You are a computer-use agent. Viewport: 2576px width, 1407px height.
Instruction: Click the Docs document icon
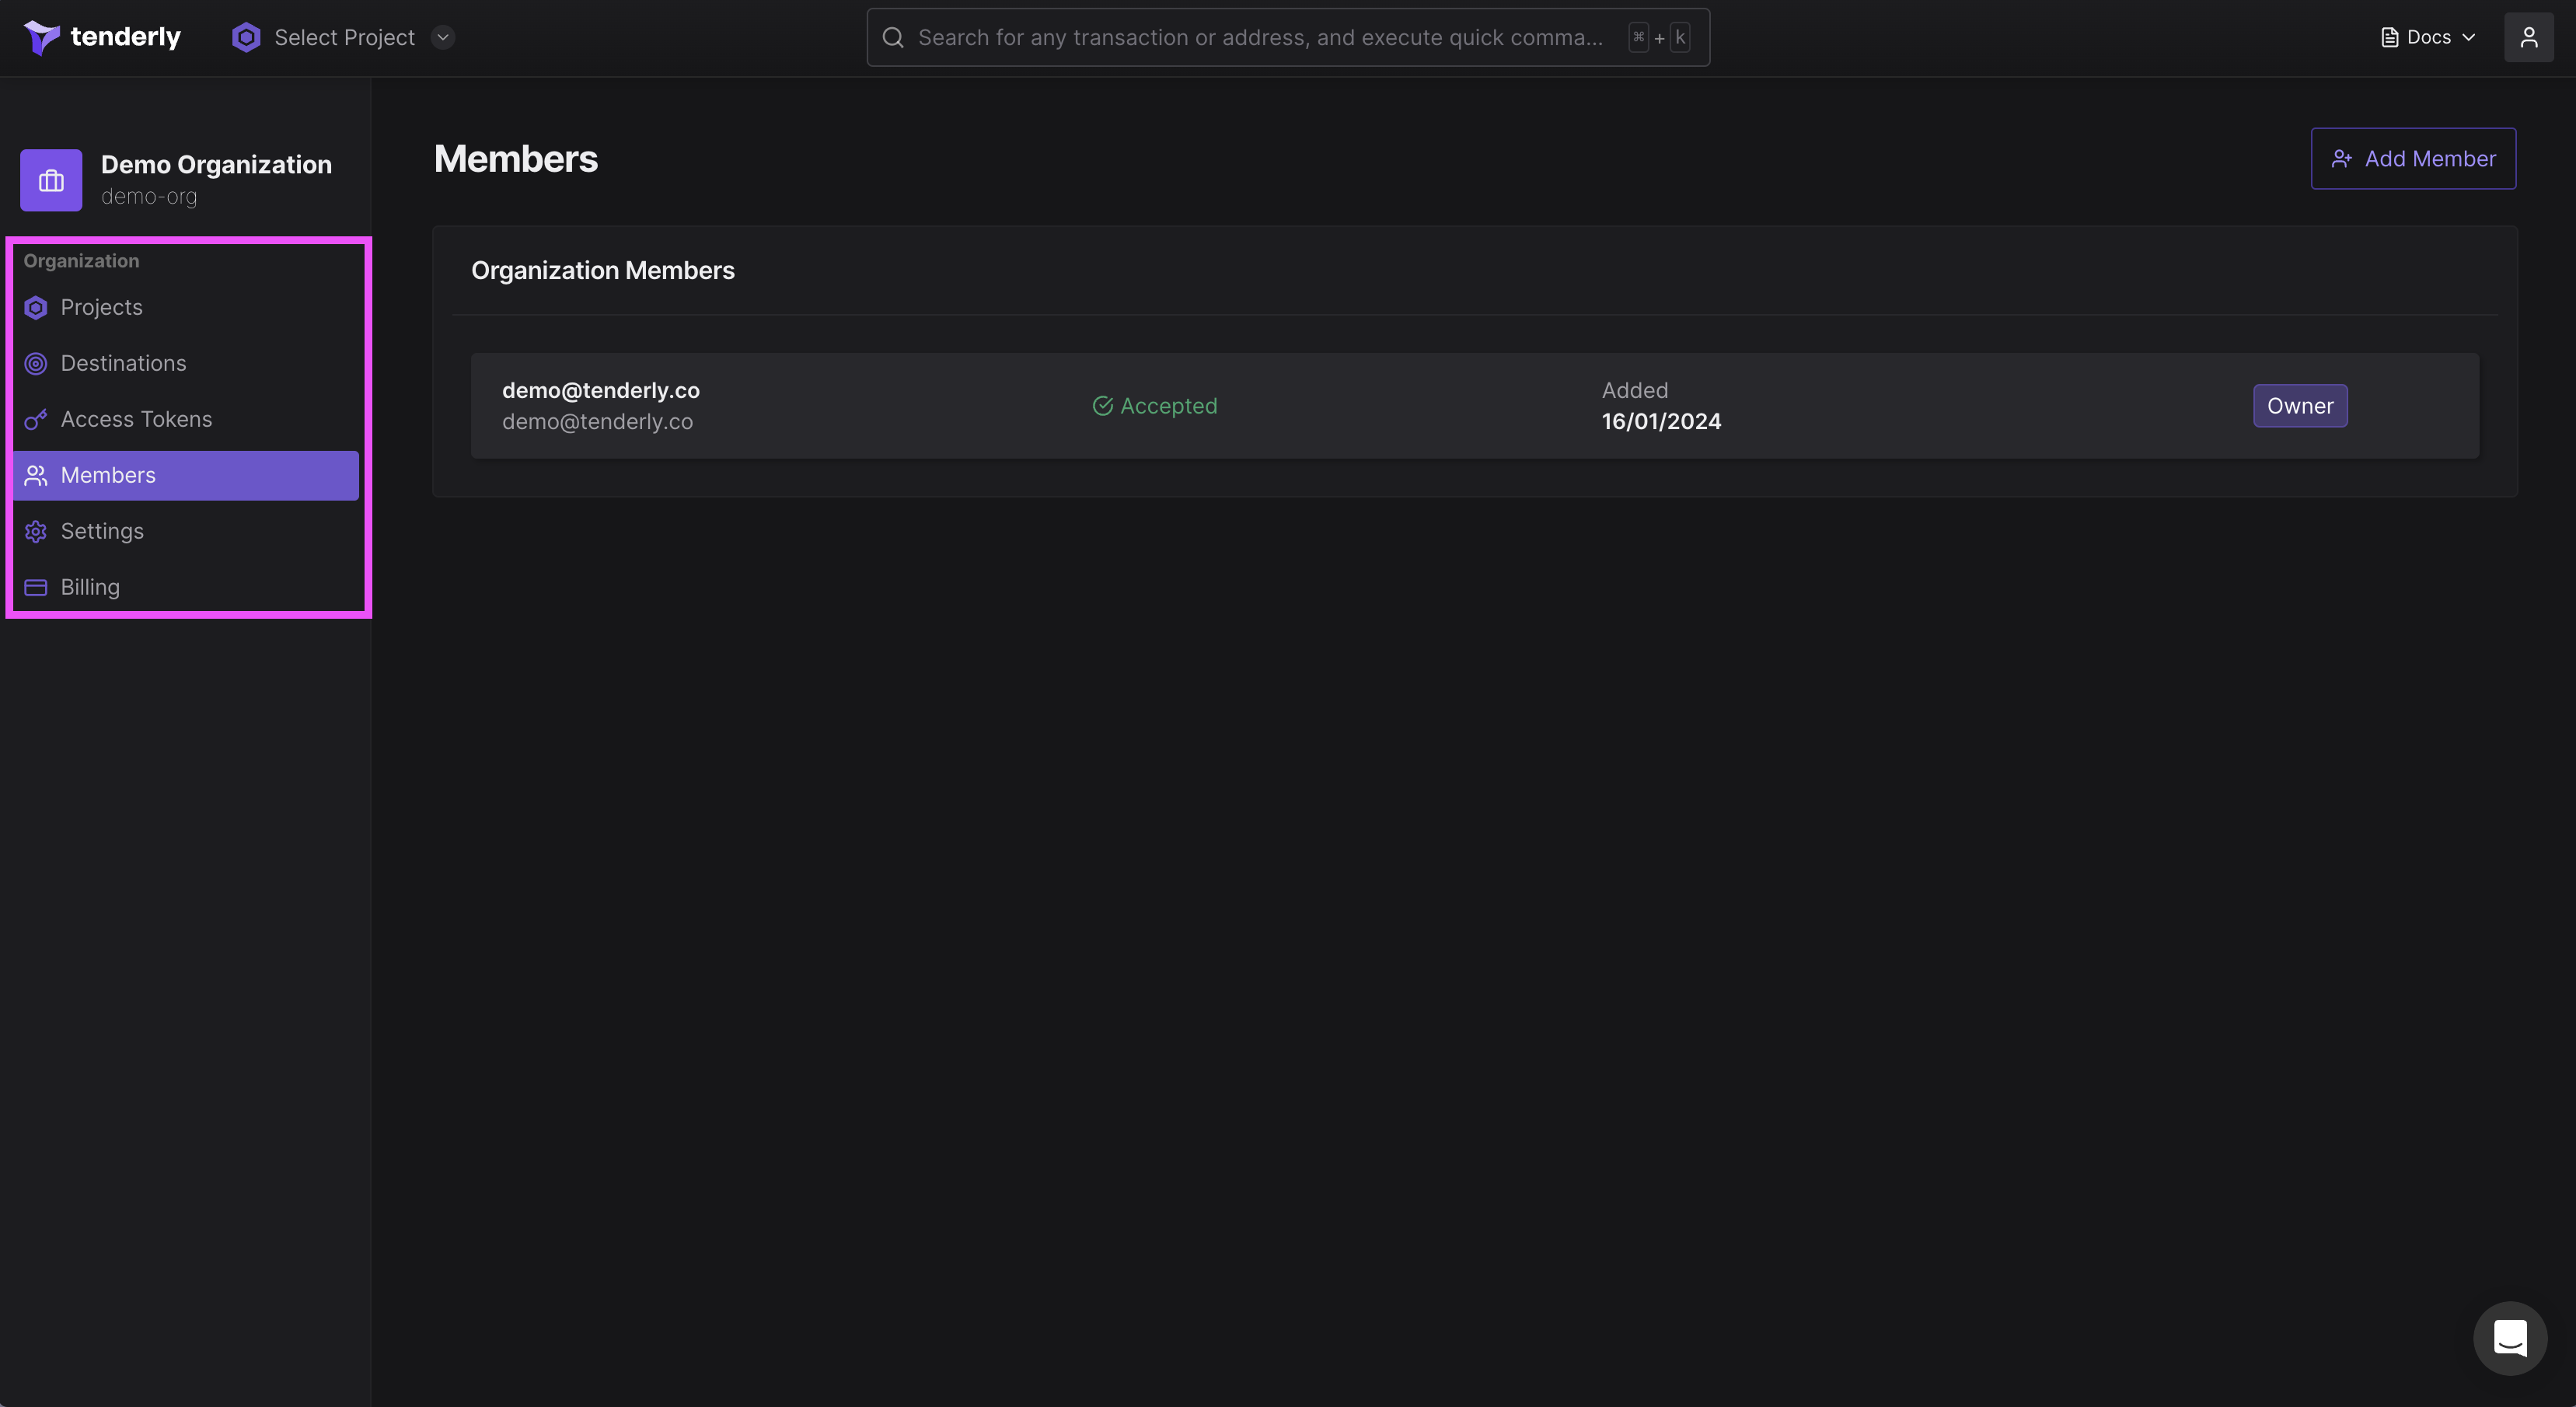[2390, 37]
